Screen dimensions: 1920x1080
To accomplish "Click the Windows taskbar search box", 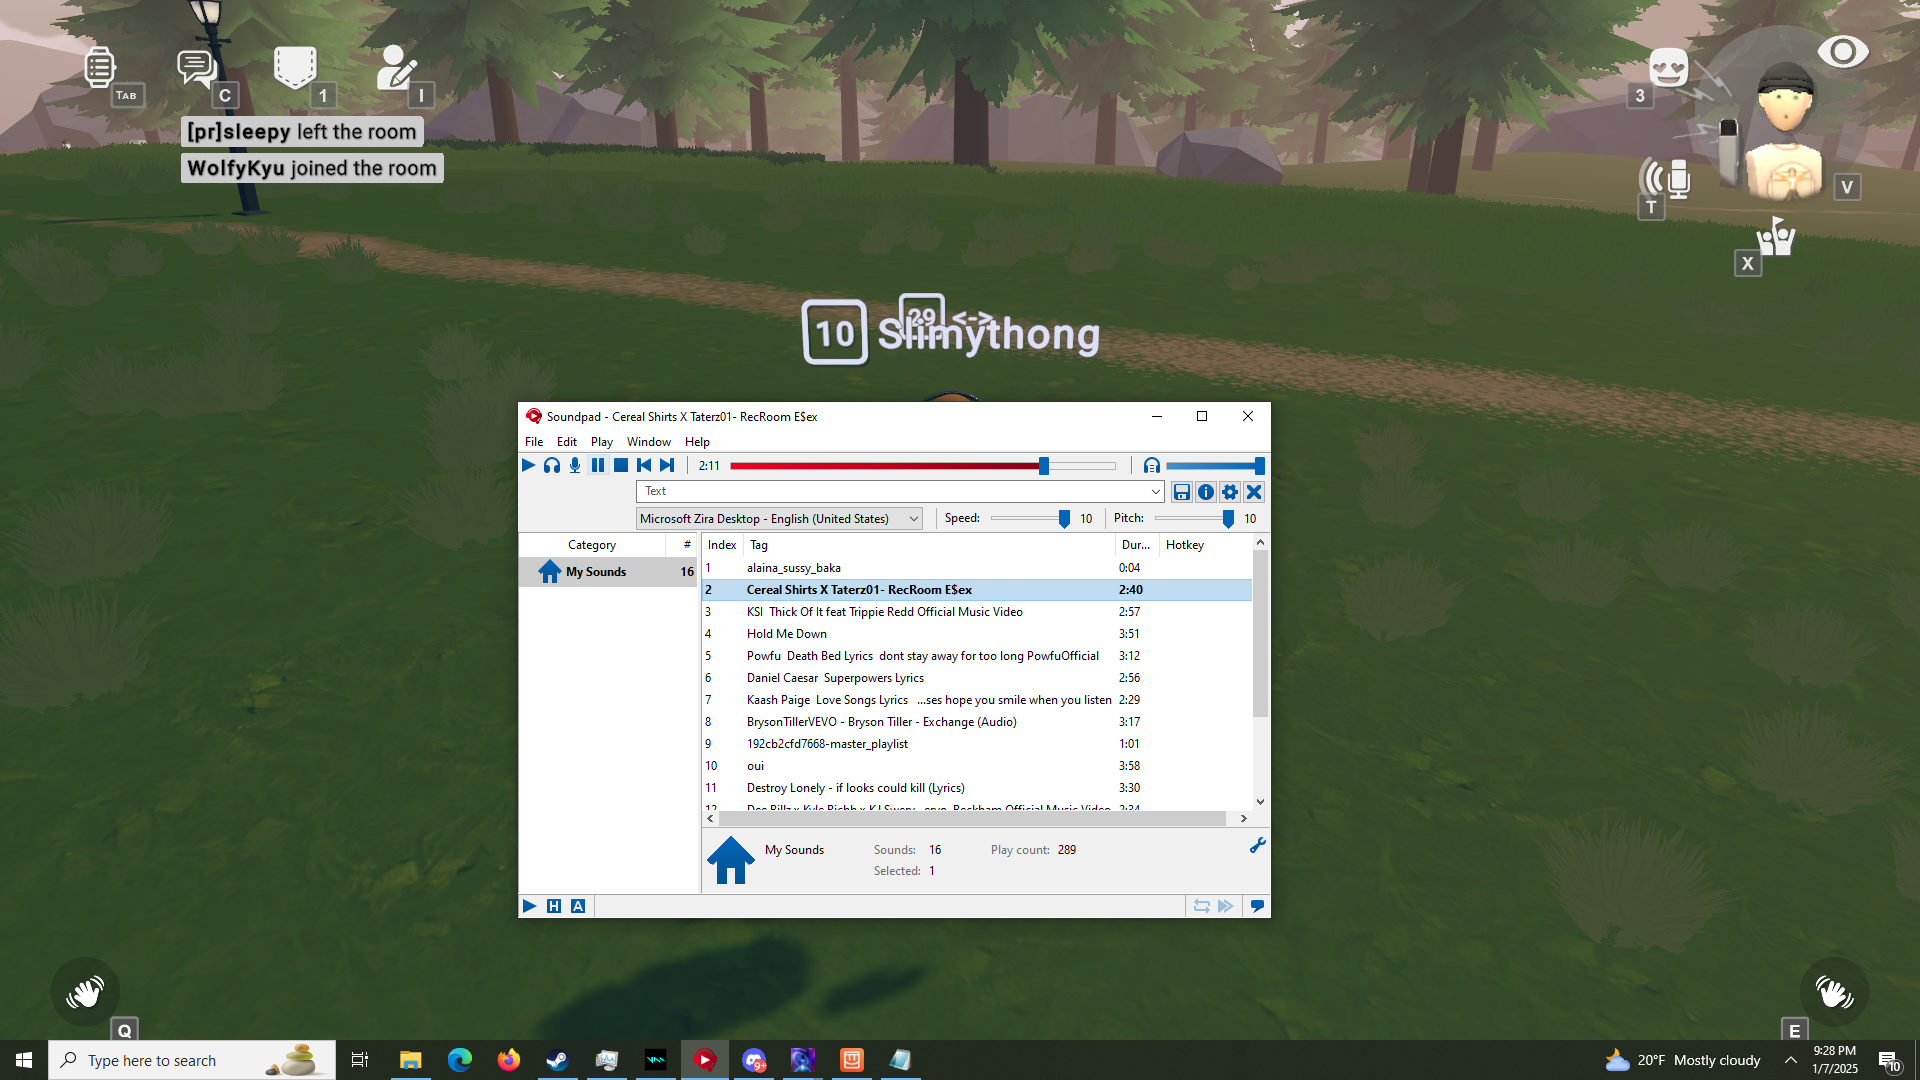I will tap(170, 1060).
